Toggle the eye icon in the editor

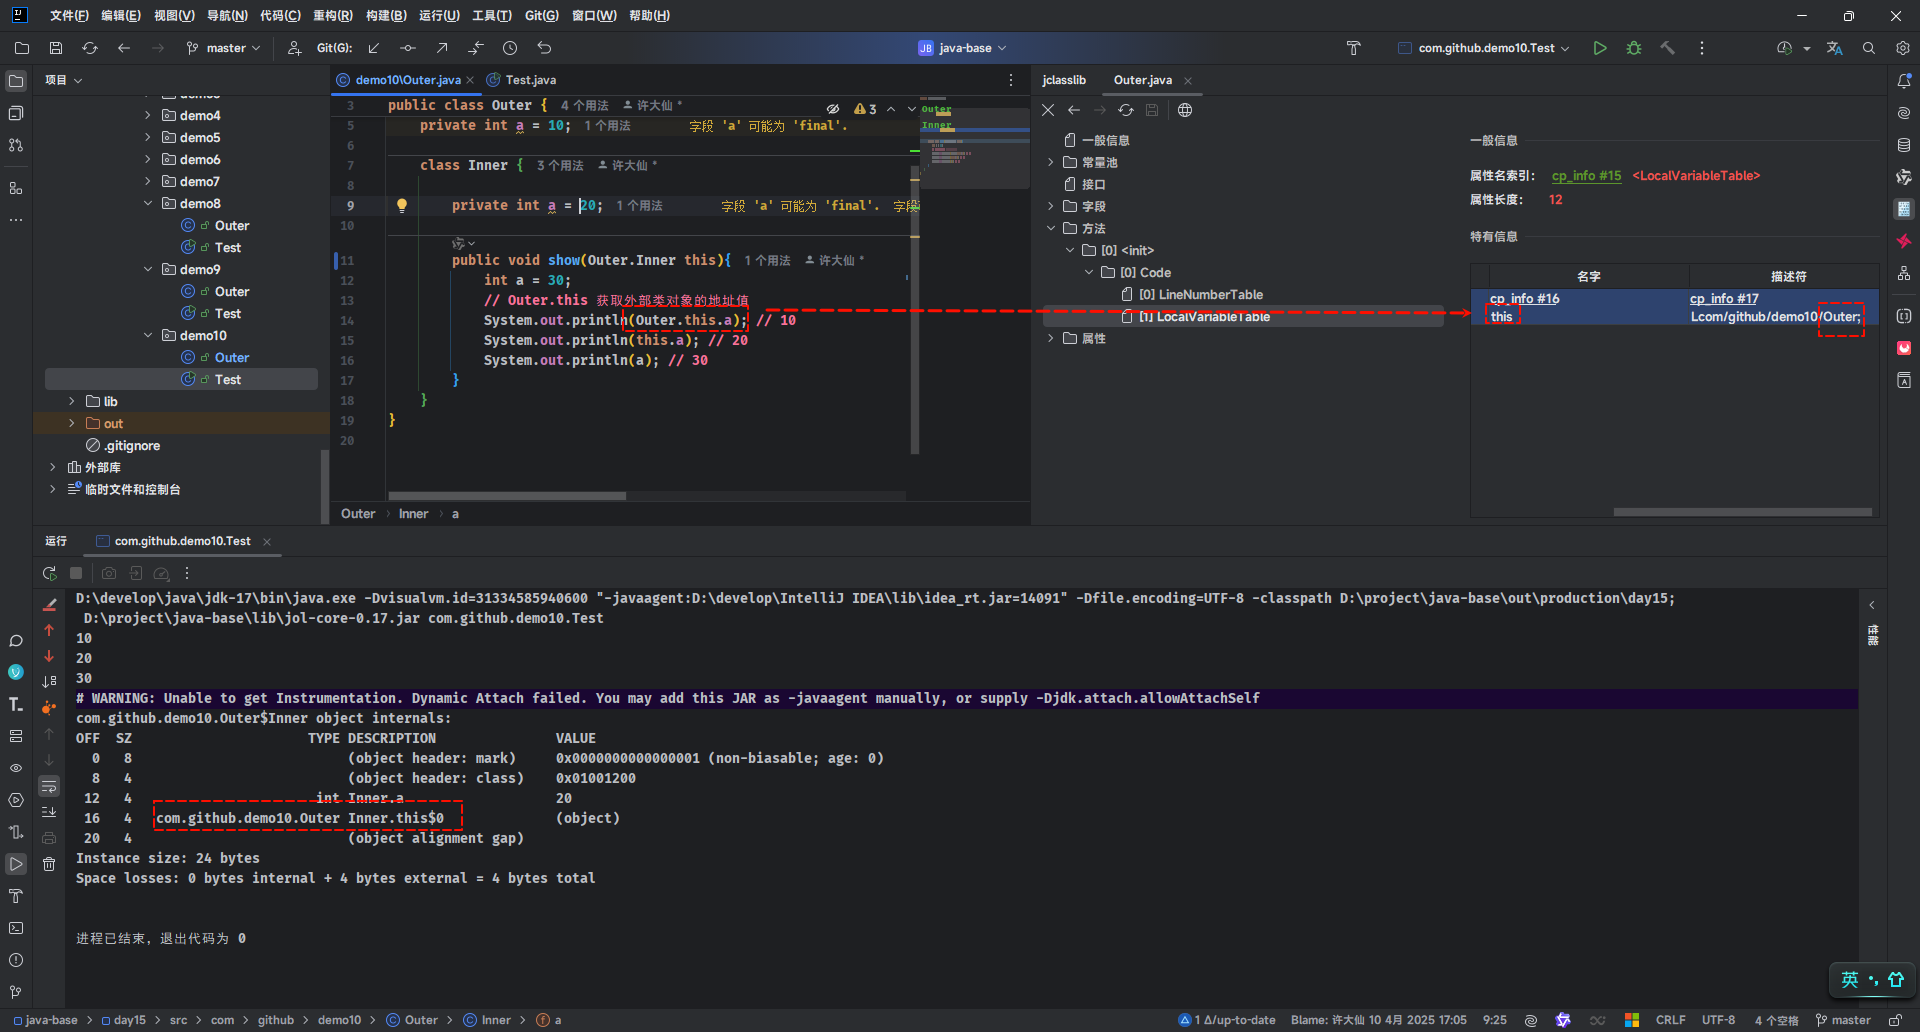point(833,109)
